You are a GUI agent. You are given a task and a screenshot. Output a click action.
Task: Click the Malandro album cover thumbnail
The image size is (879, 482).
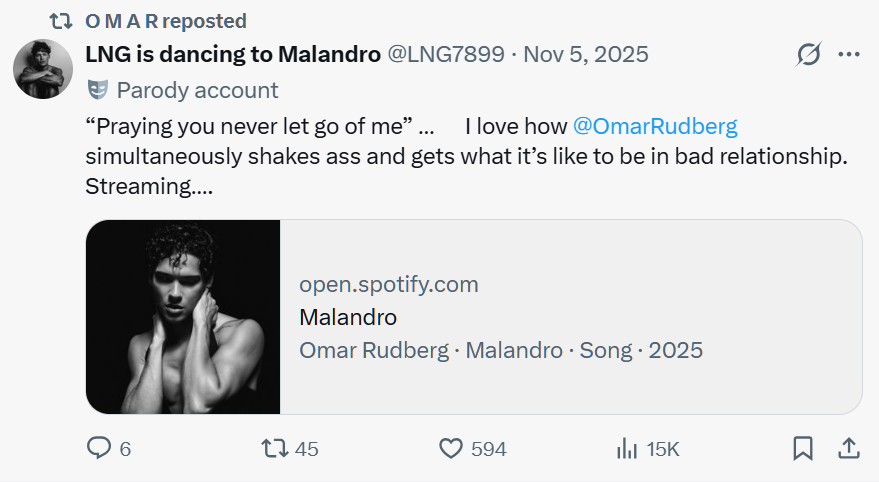[x=183, y=317]
